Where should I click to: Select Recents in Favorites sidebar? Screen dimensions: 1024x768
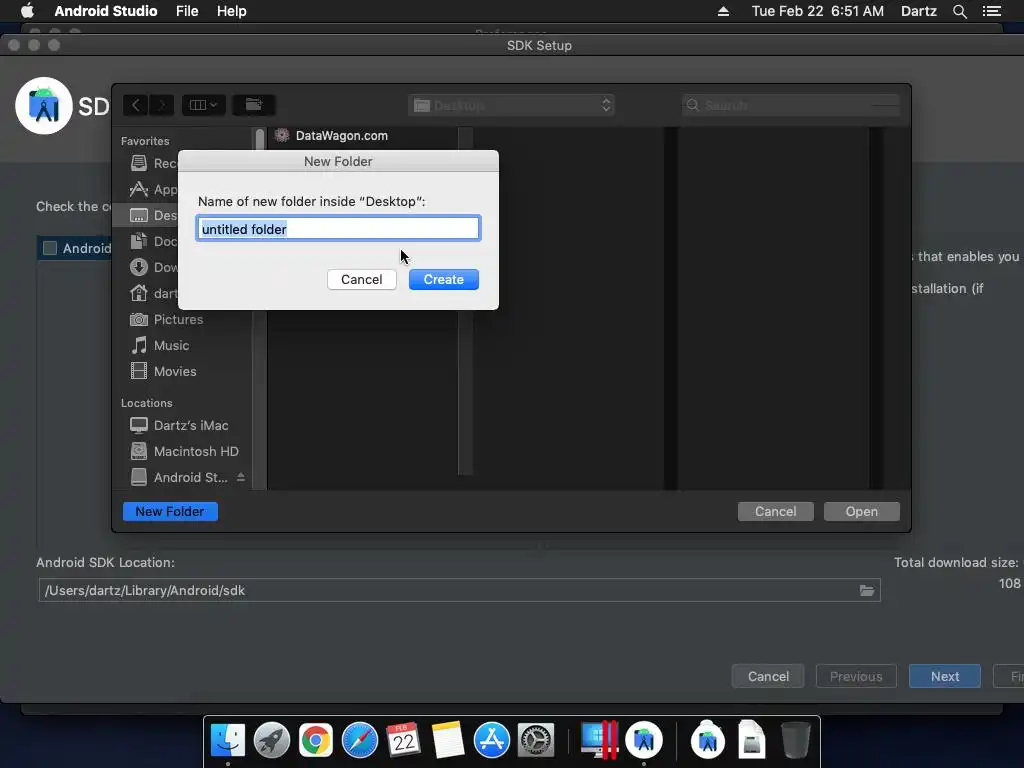(154, 163)
